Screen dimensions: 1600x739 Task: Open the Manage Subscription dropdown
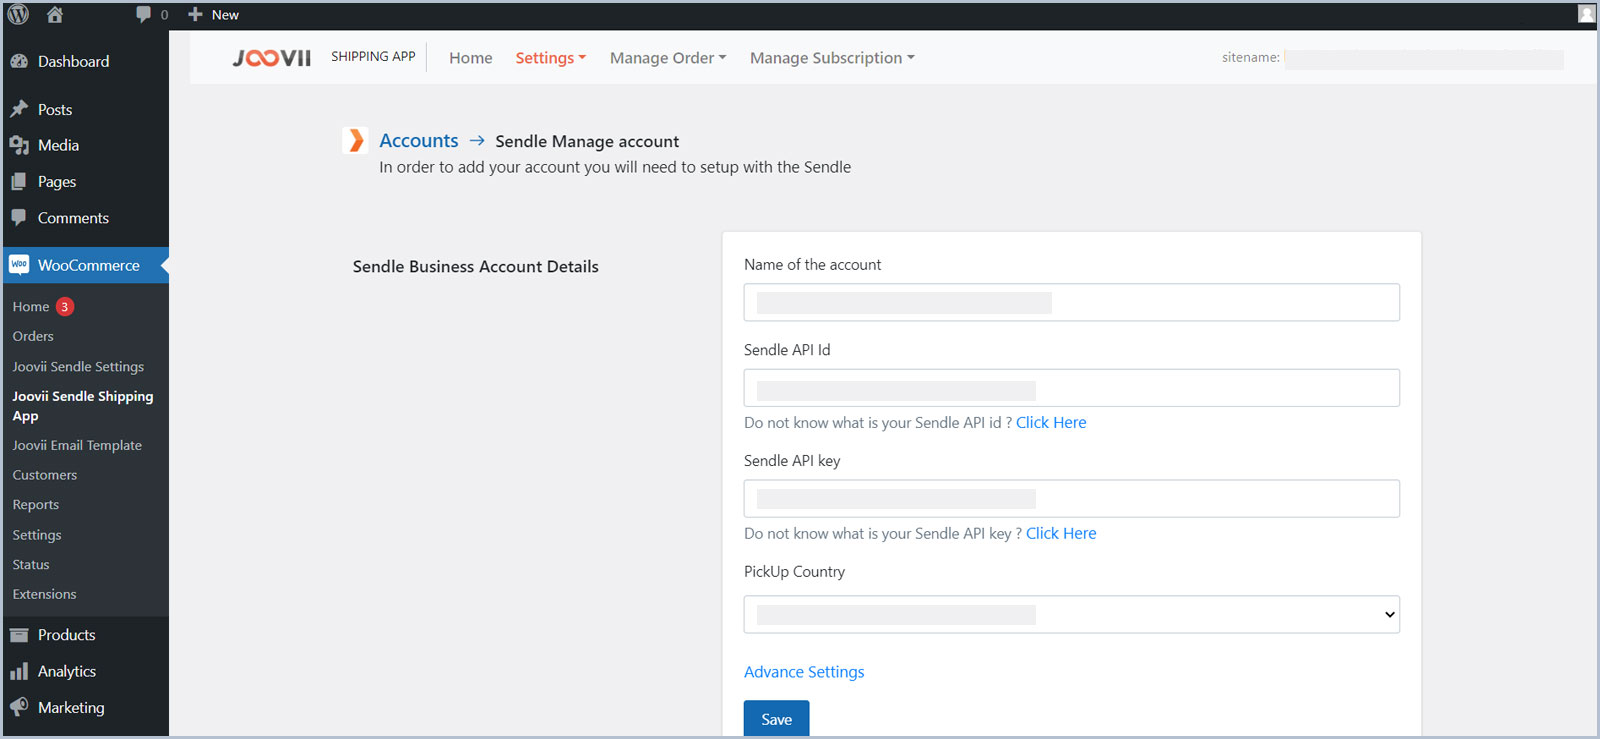point(831,58)
